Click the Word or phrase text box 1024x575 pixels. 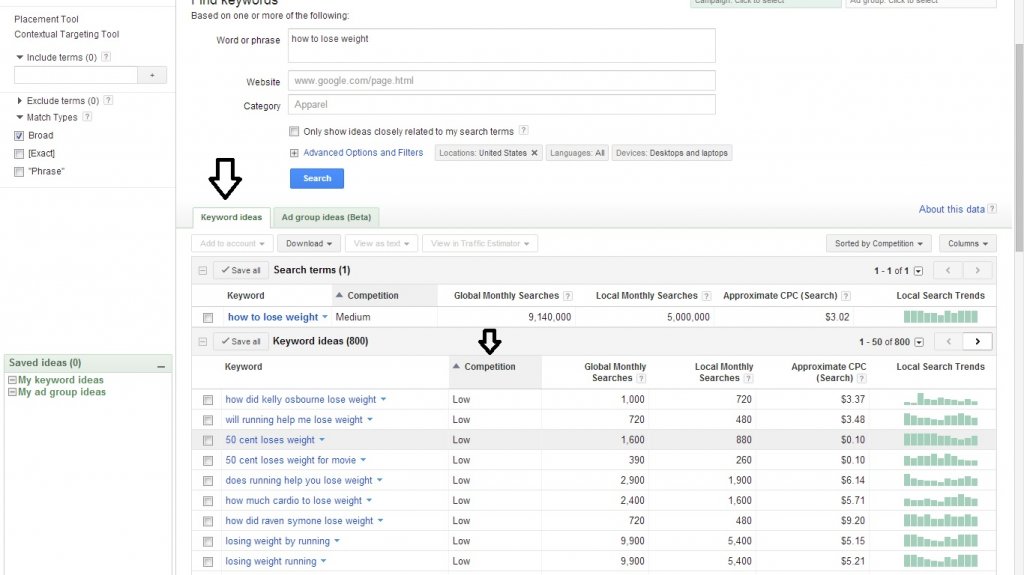point(501,45)
